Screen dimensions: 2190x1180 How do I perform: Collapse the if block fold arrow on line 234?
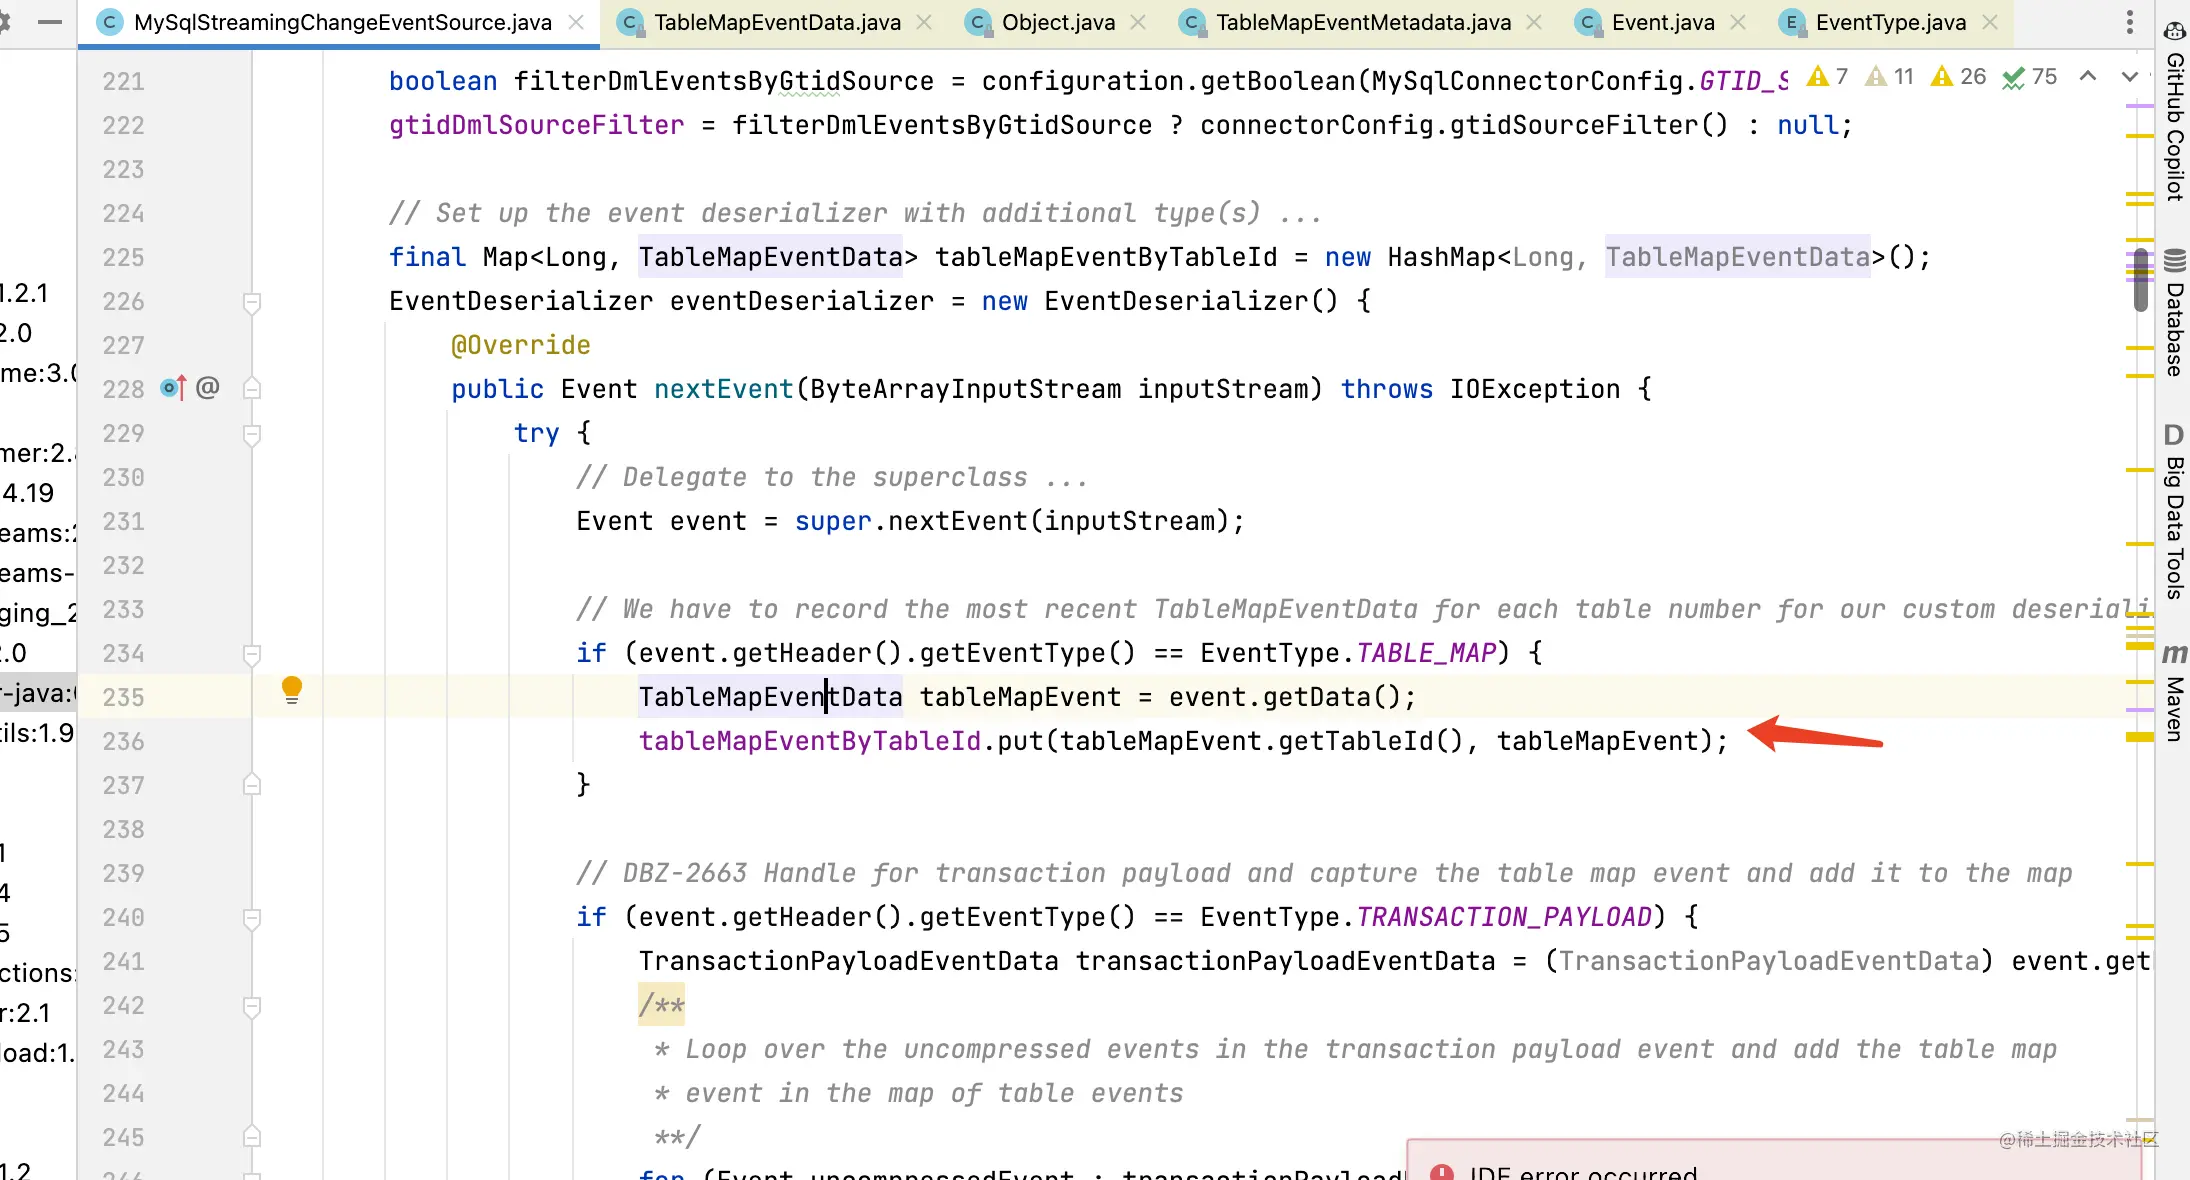251,655
